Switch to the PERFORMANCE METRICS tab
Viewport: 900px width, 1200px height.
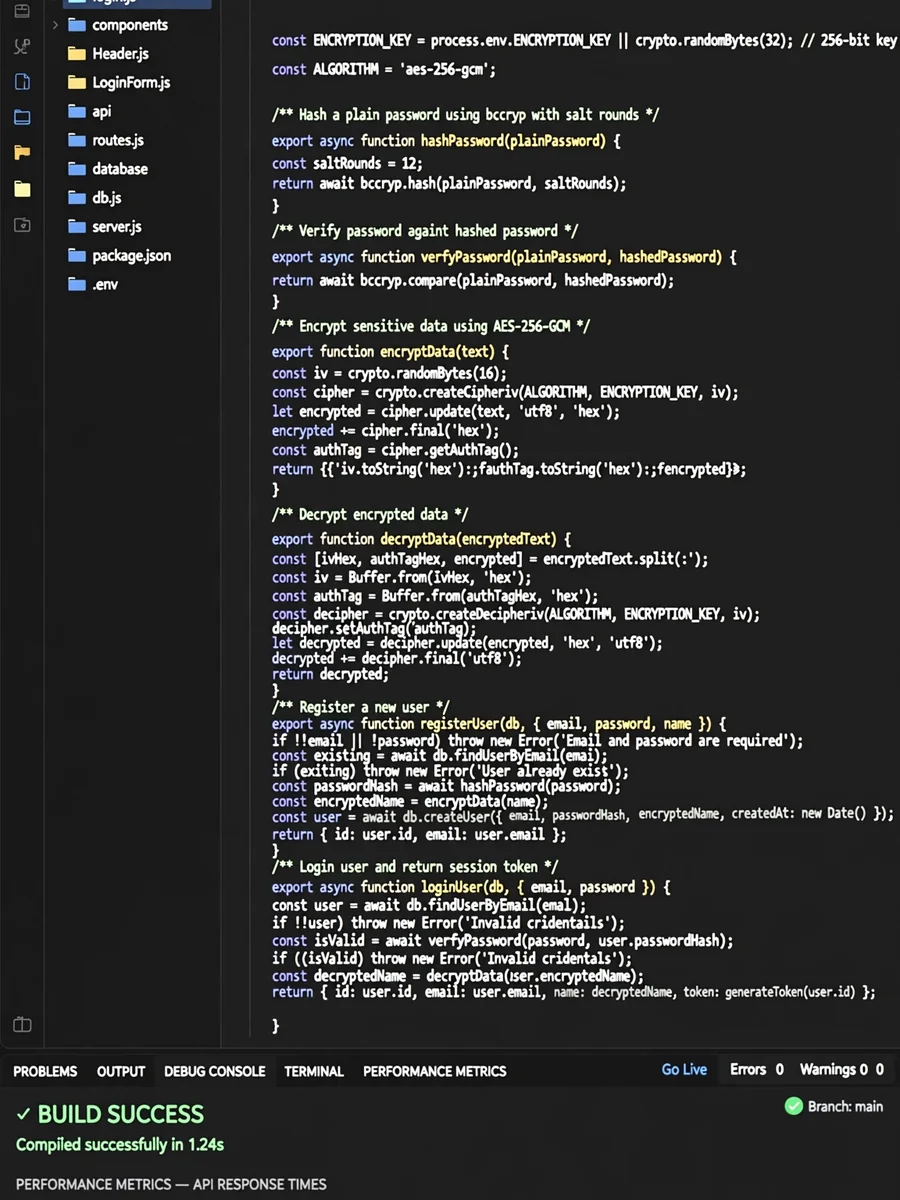pyautogui.click(x=435, y=1071)
